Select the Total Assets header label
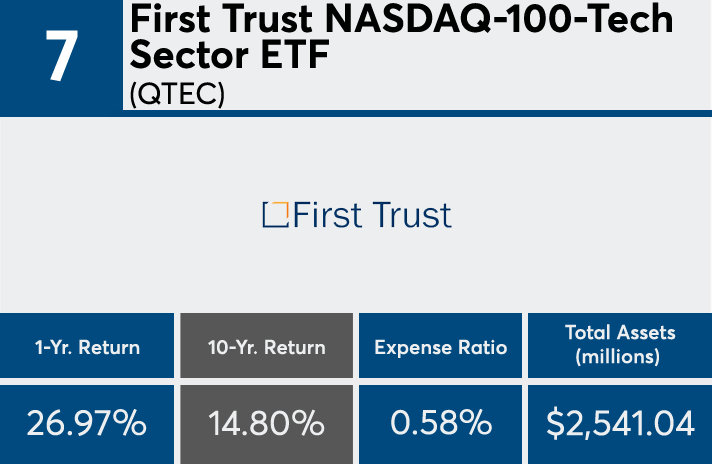The image size is (712, 464). 620,333
